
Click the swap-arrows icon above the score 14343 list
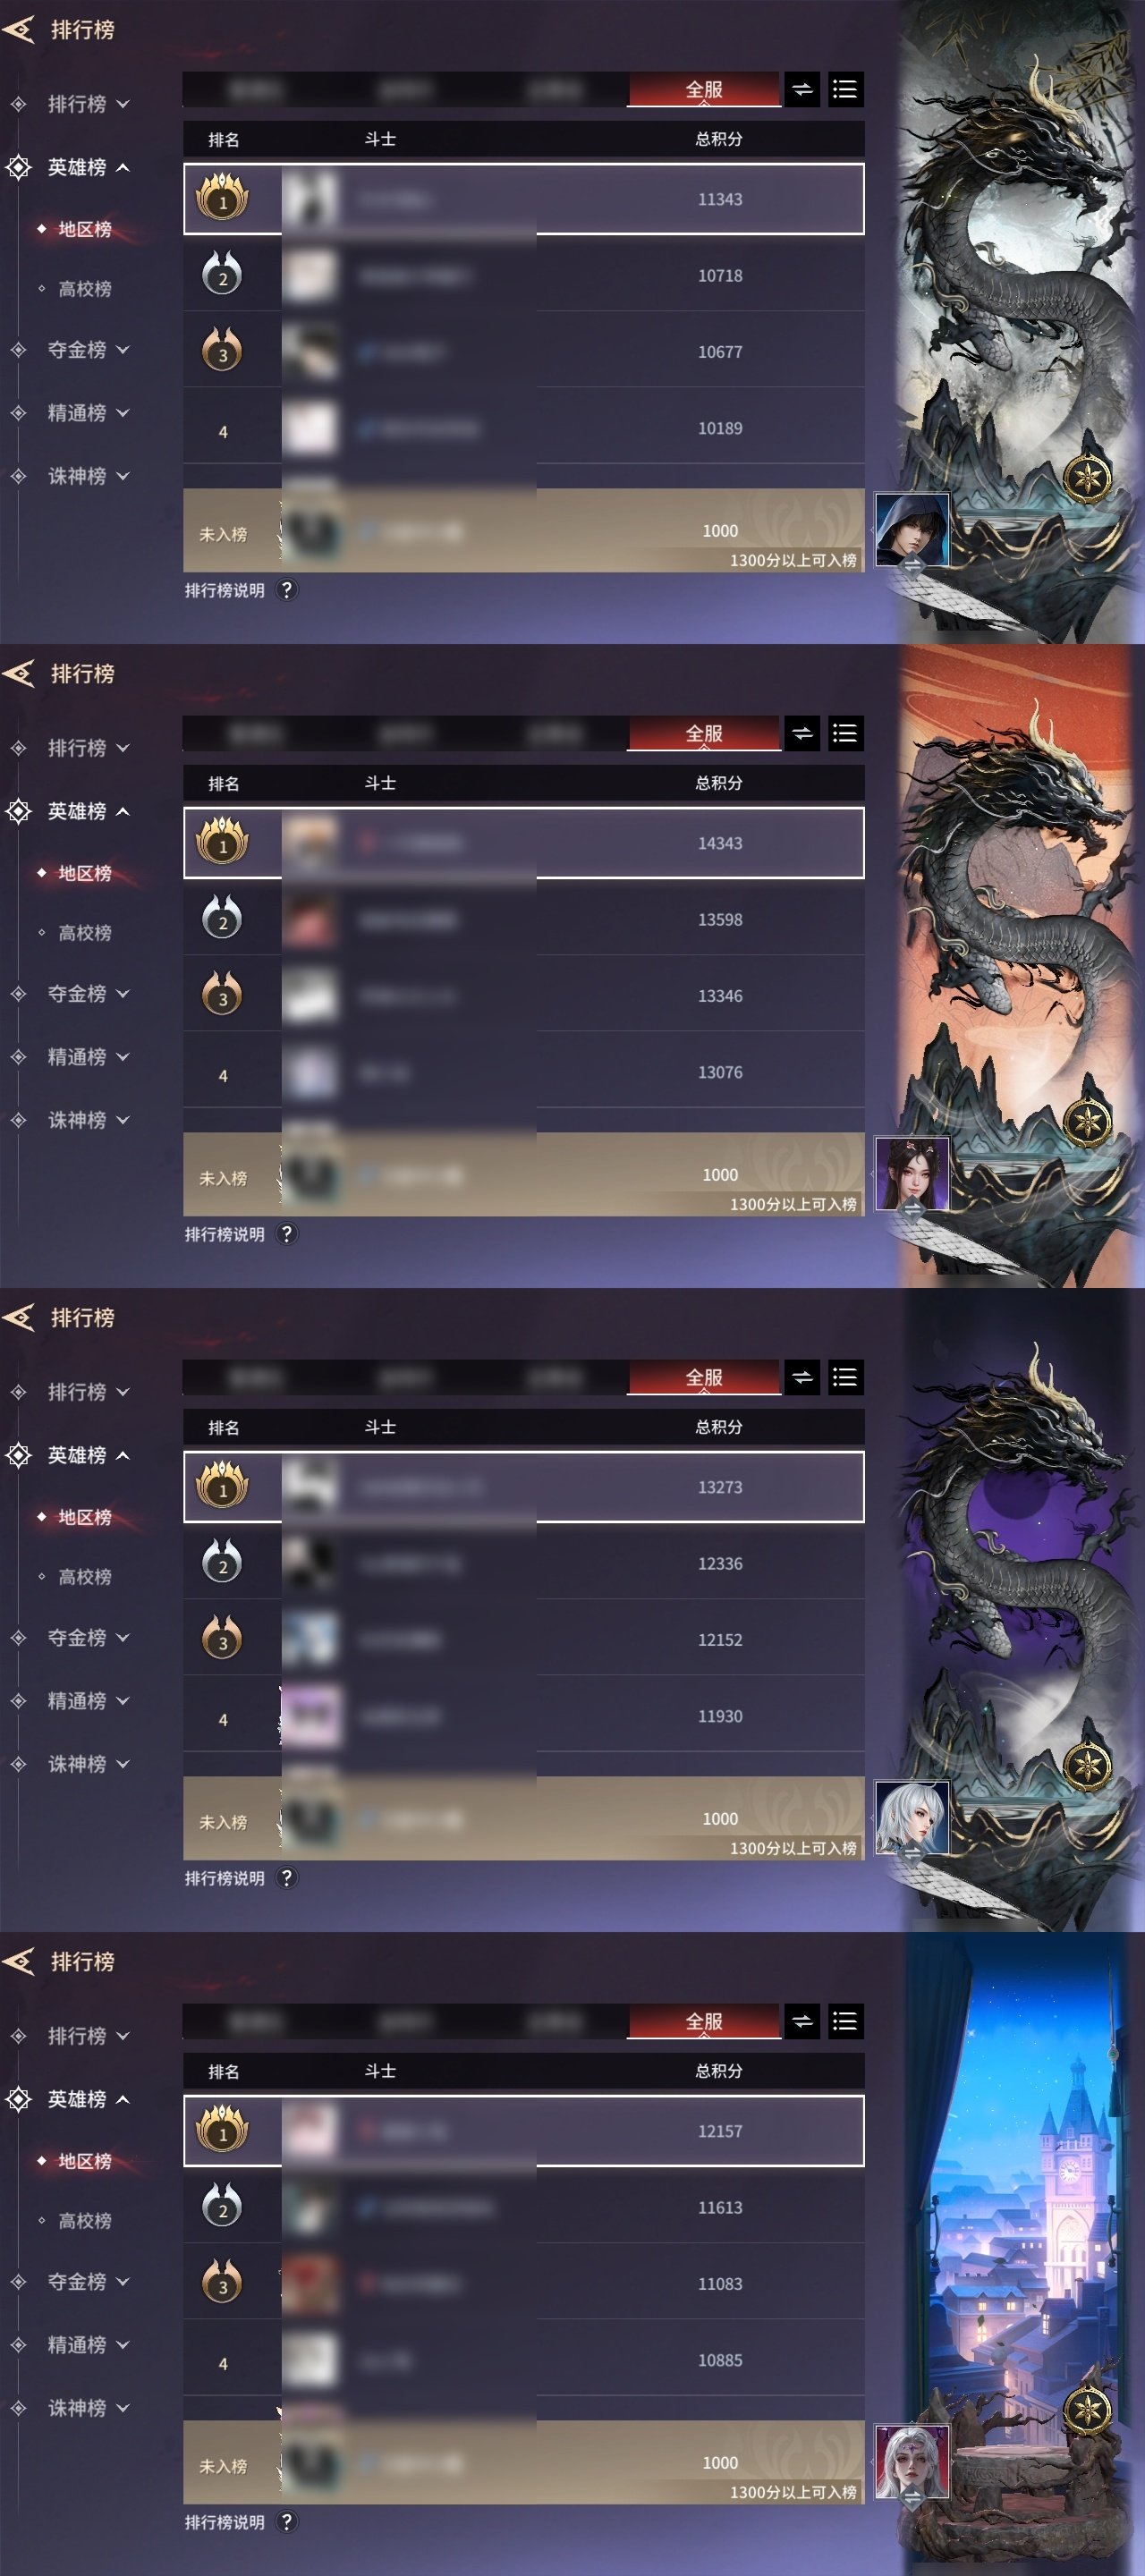click(x=802, y=734)
